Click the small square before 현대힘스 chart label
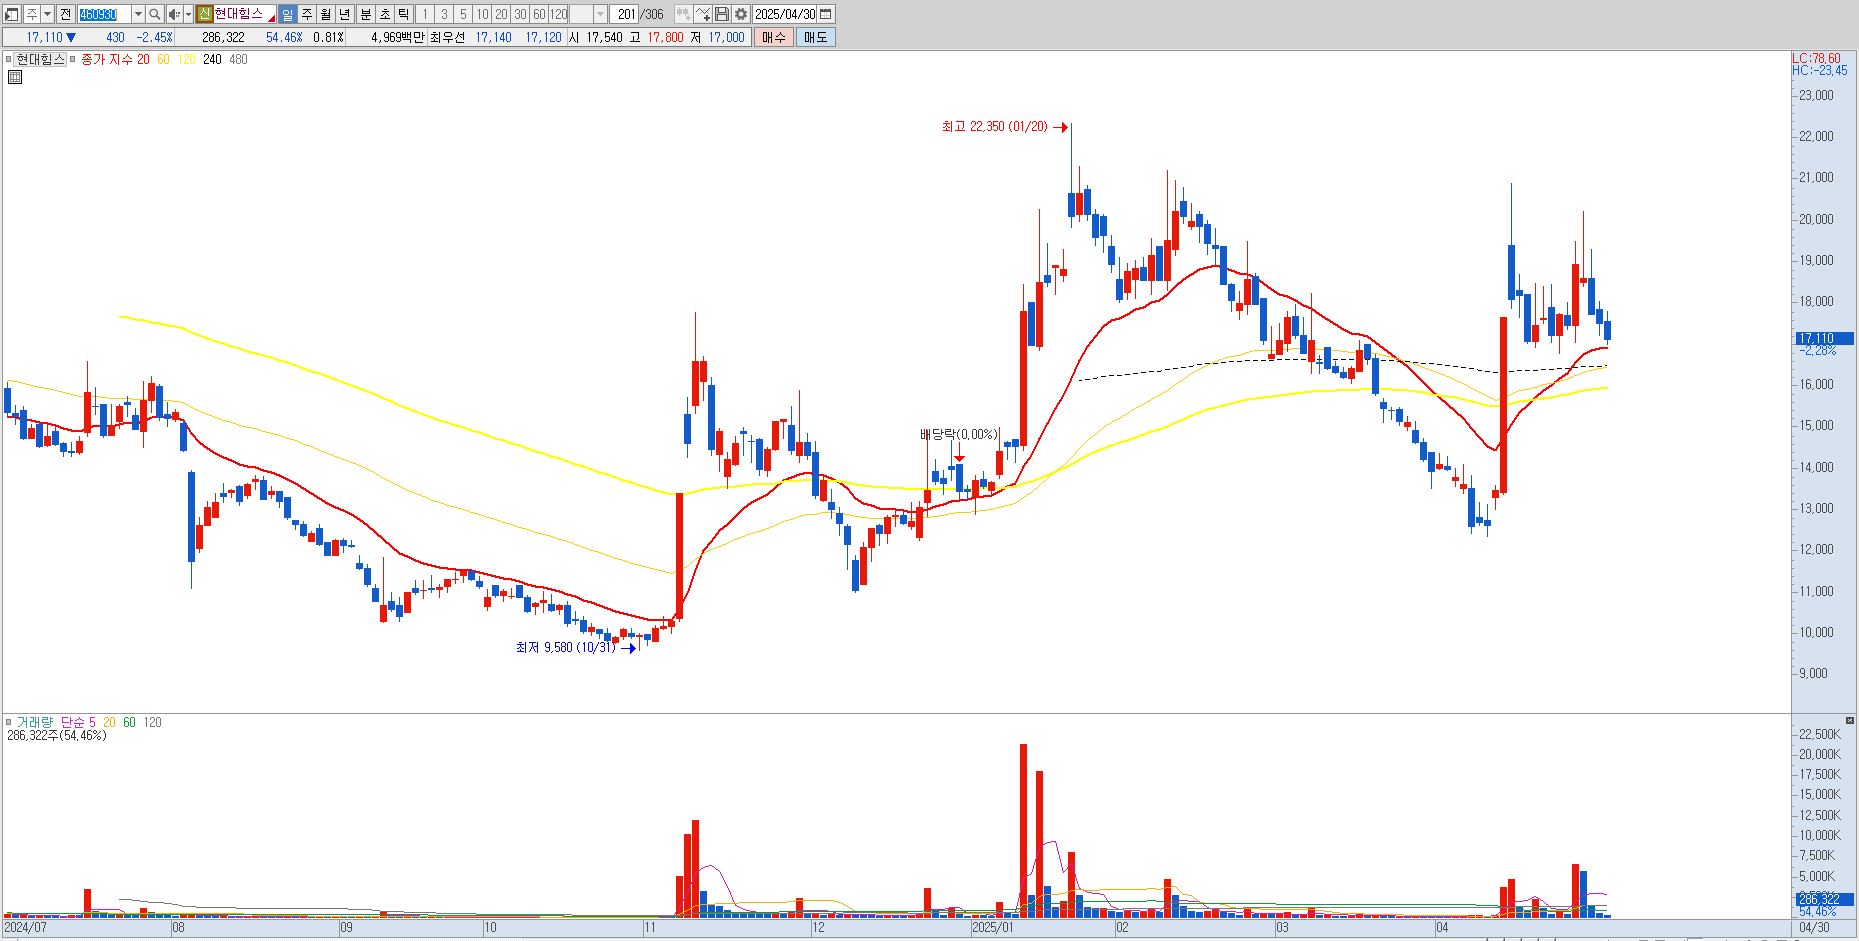Screen dimensions: 1859x941 click(x=9, y=59)
